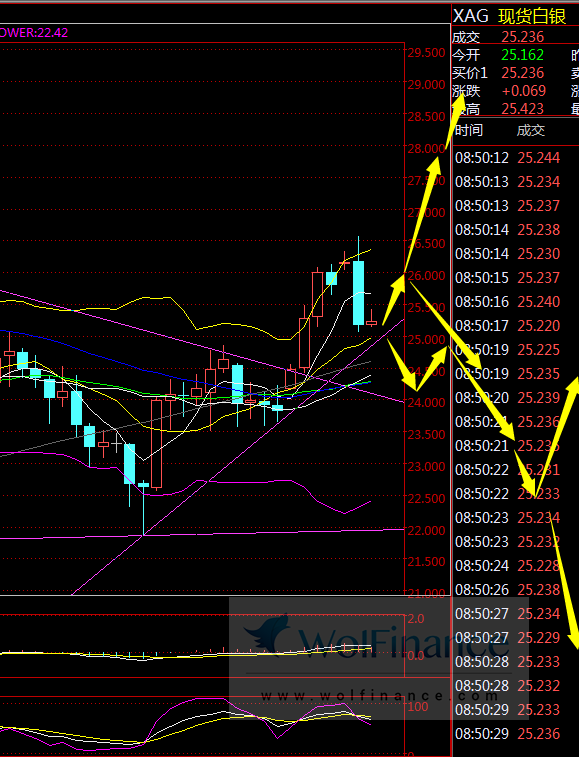This screenshot has height=757, width=579.
Task: Click the 08:50:26 time cell
Action: (x=482, y=590)
